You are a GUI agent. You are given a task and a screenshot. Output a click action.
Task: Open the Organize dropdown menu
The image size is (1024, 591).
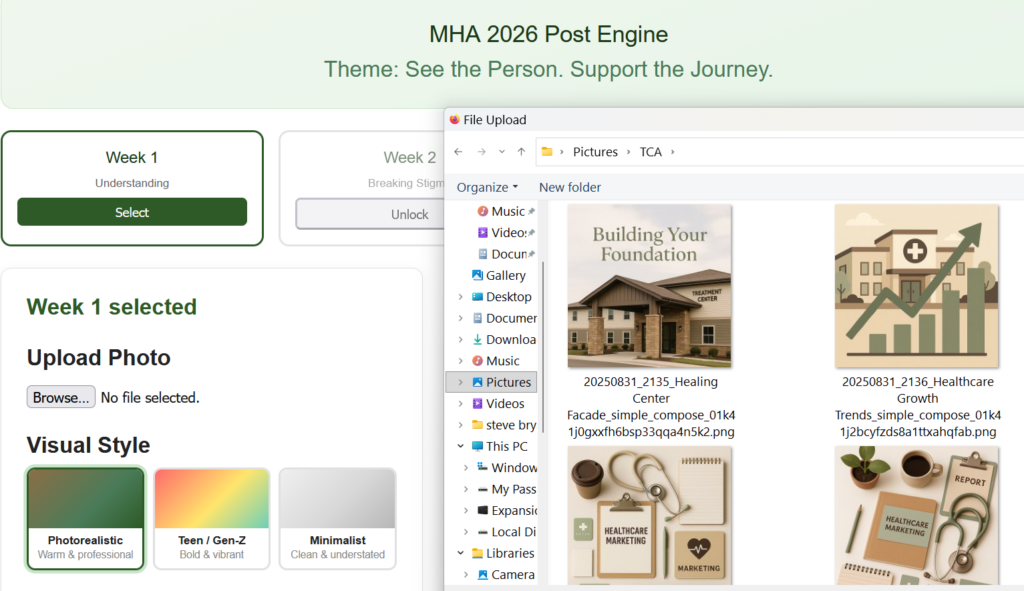coord(487,187)
